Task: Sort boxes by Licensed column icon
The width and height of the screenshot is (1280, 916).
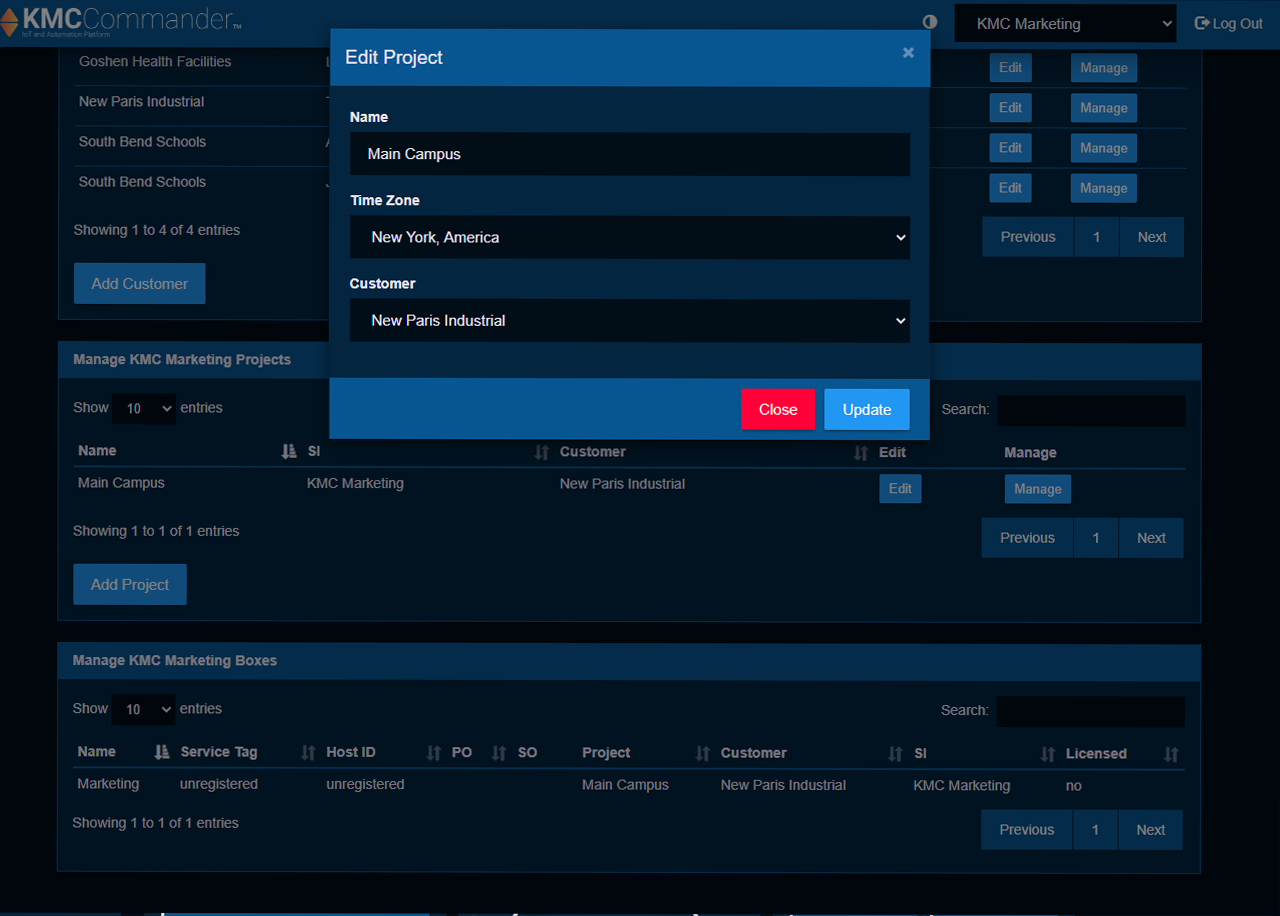Action: [1171, 754]
